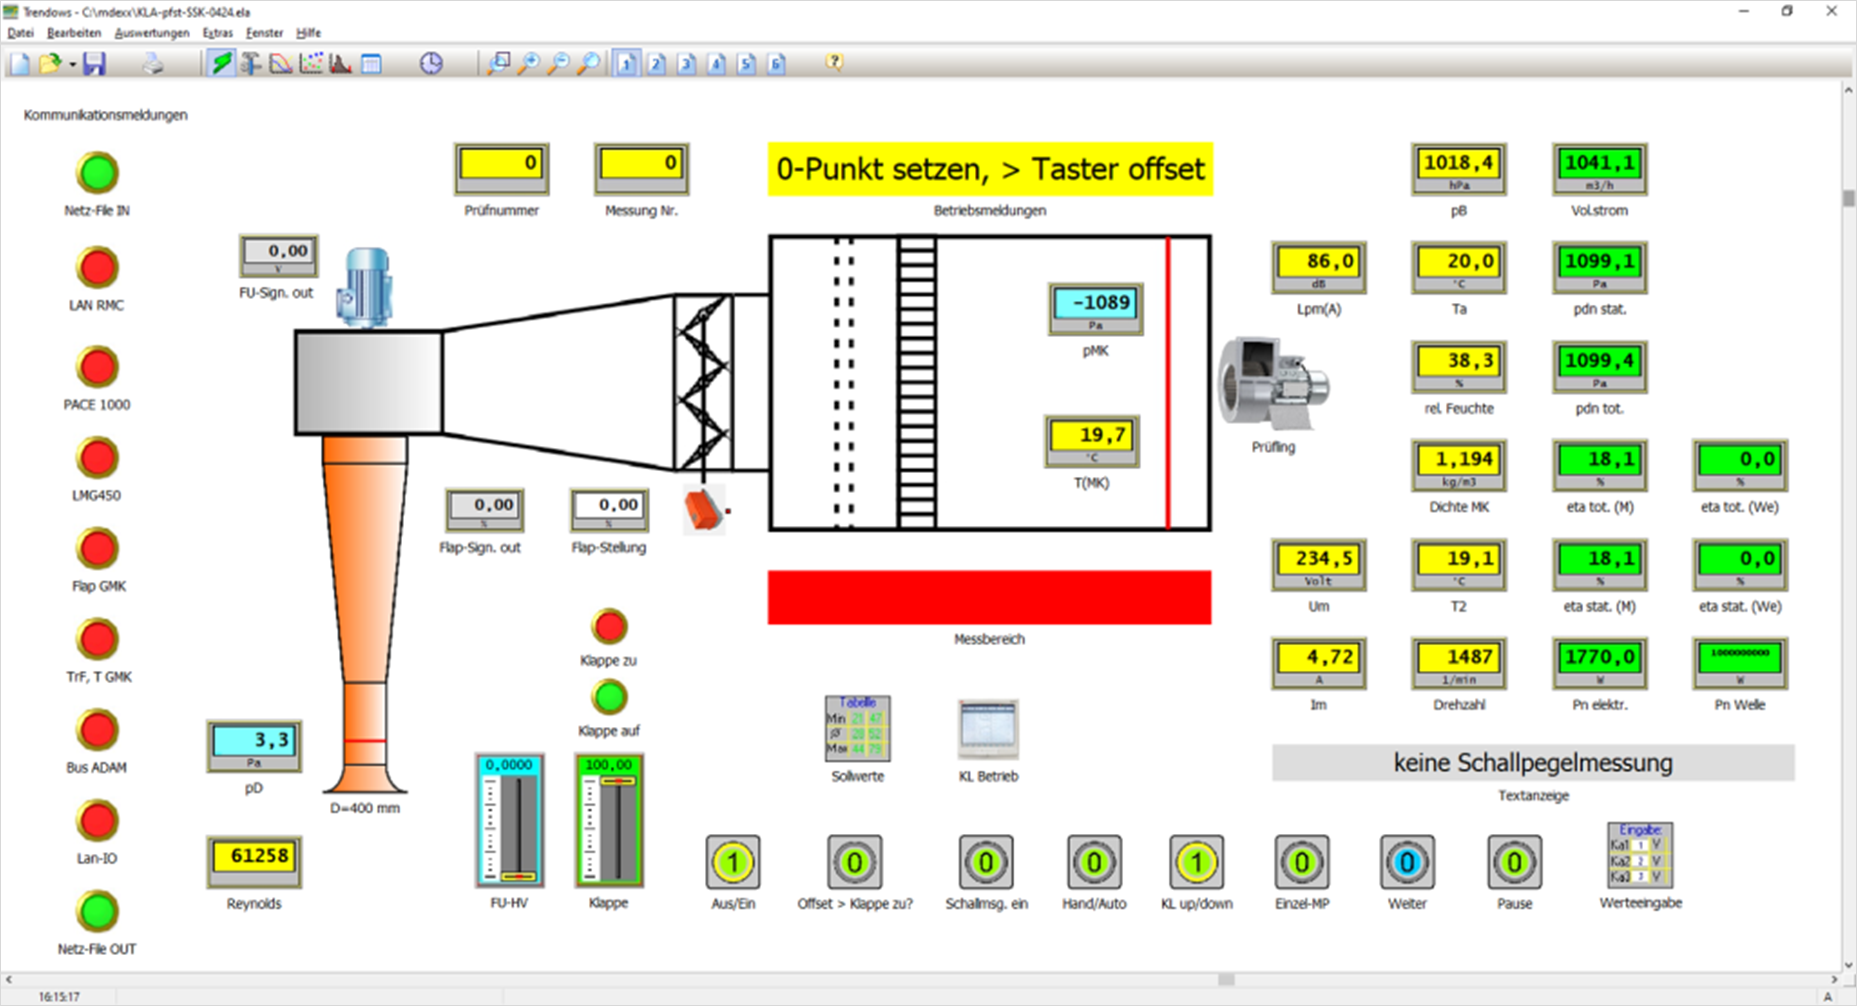Switch to page 3 toolbar icon
The height and width of the screenshot is (1006, 1857).
pos(686,64)
